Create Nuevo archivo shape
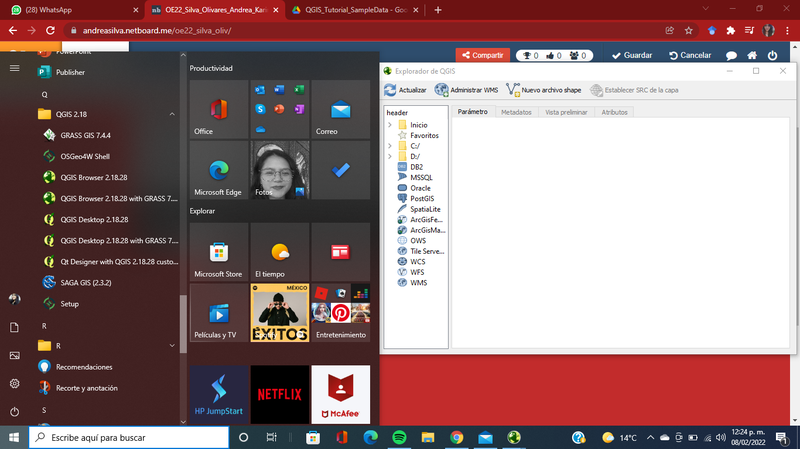The image size is (800, 449). (544, 90)
